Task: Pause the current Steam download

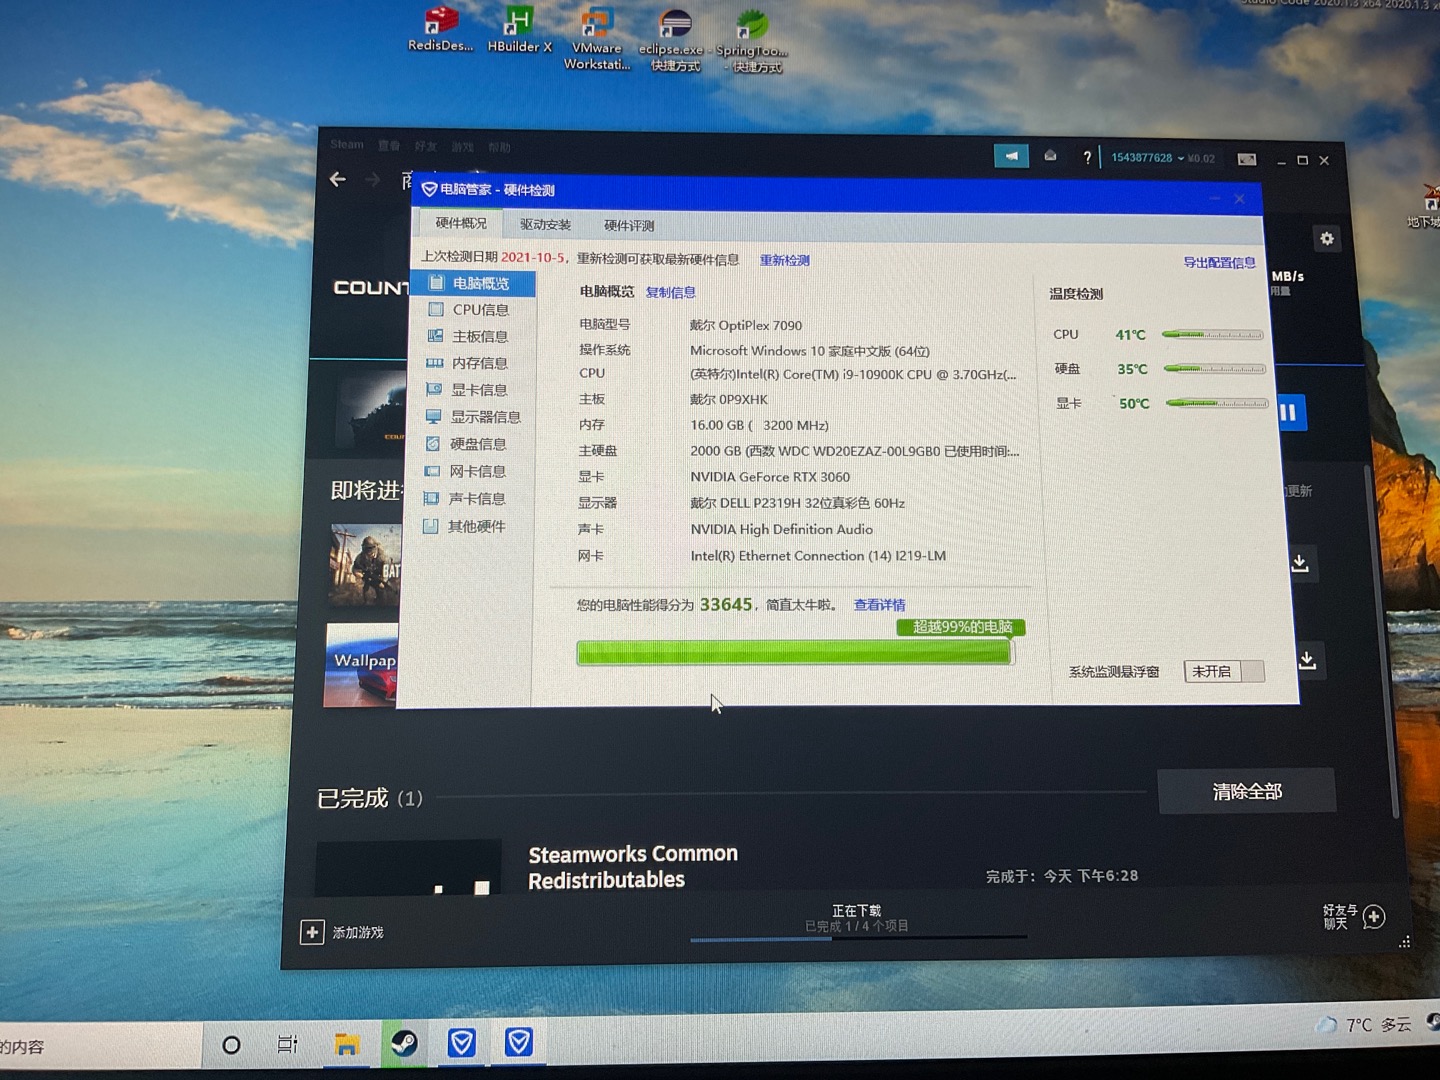Action: (x=1290, y=412)
